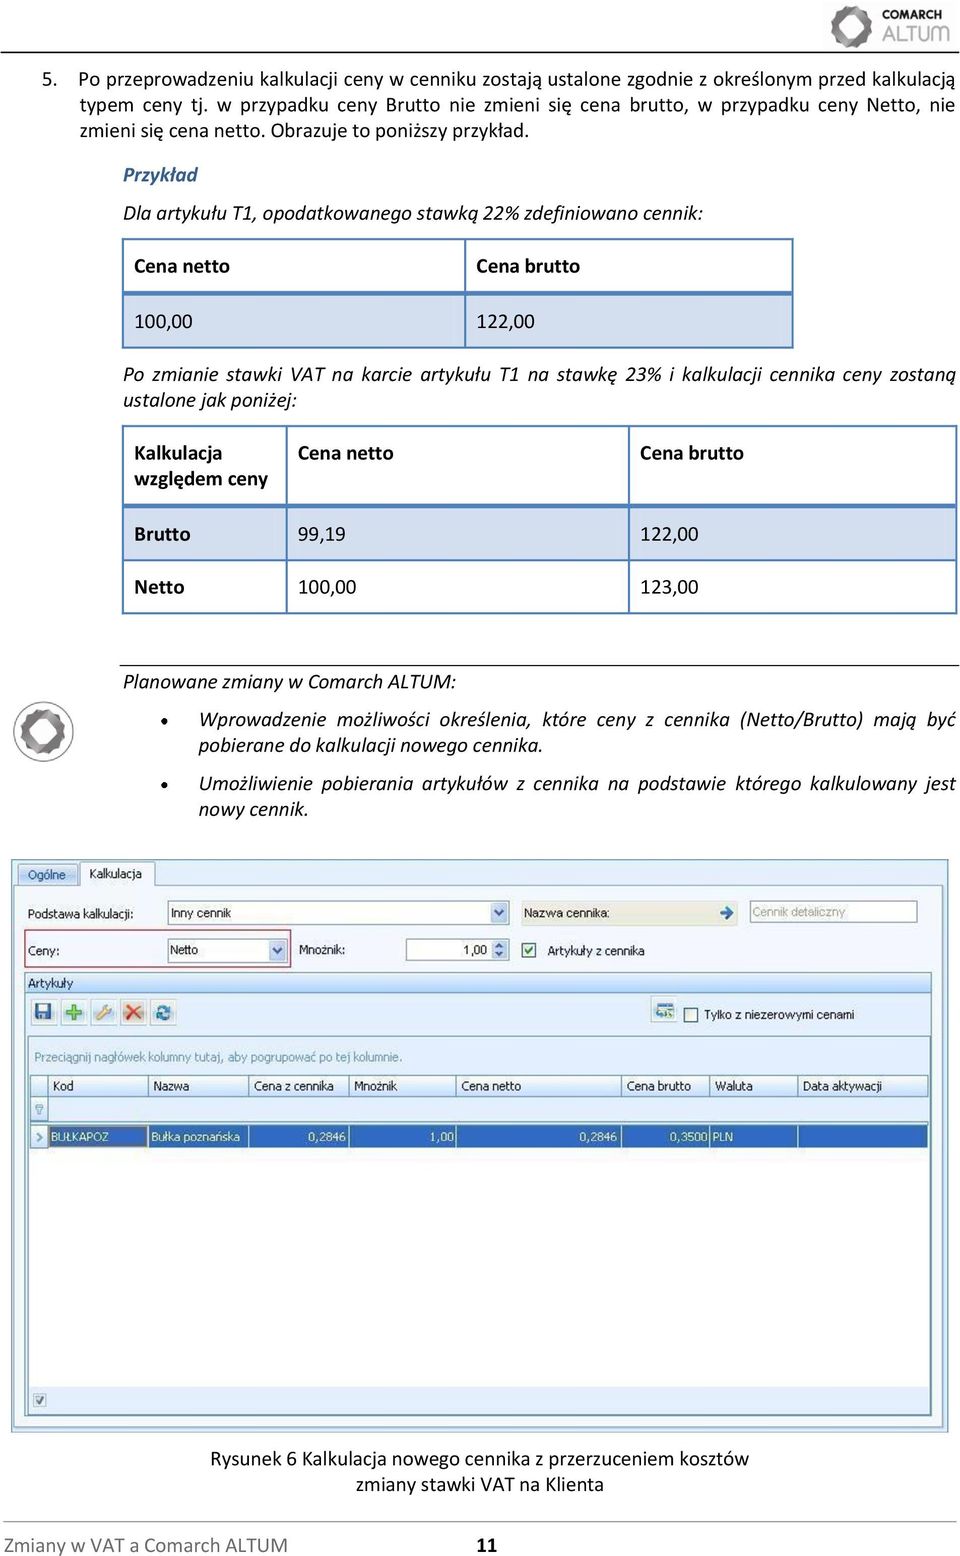Enable the Tylko z niezerowymi cenami checkbox
The width and height of the screenshot is (960, 1556).
tap(690, 1014)
